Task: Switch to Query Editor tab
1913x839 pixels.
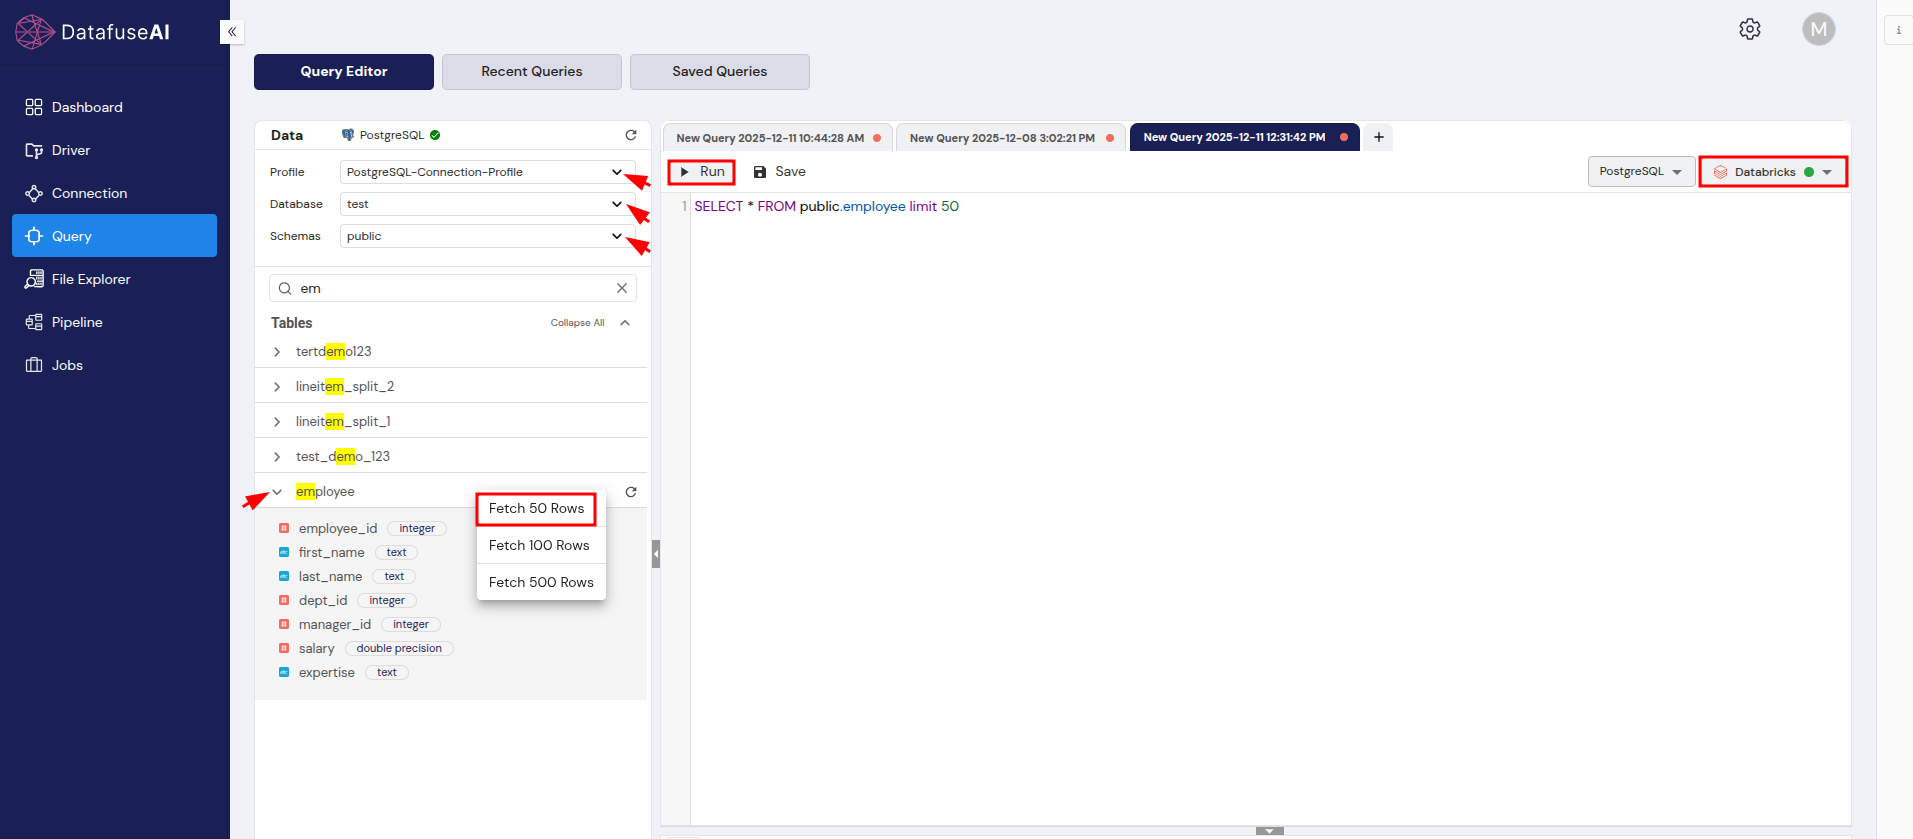Action: [344, 72]
